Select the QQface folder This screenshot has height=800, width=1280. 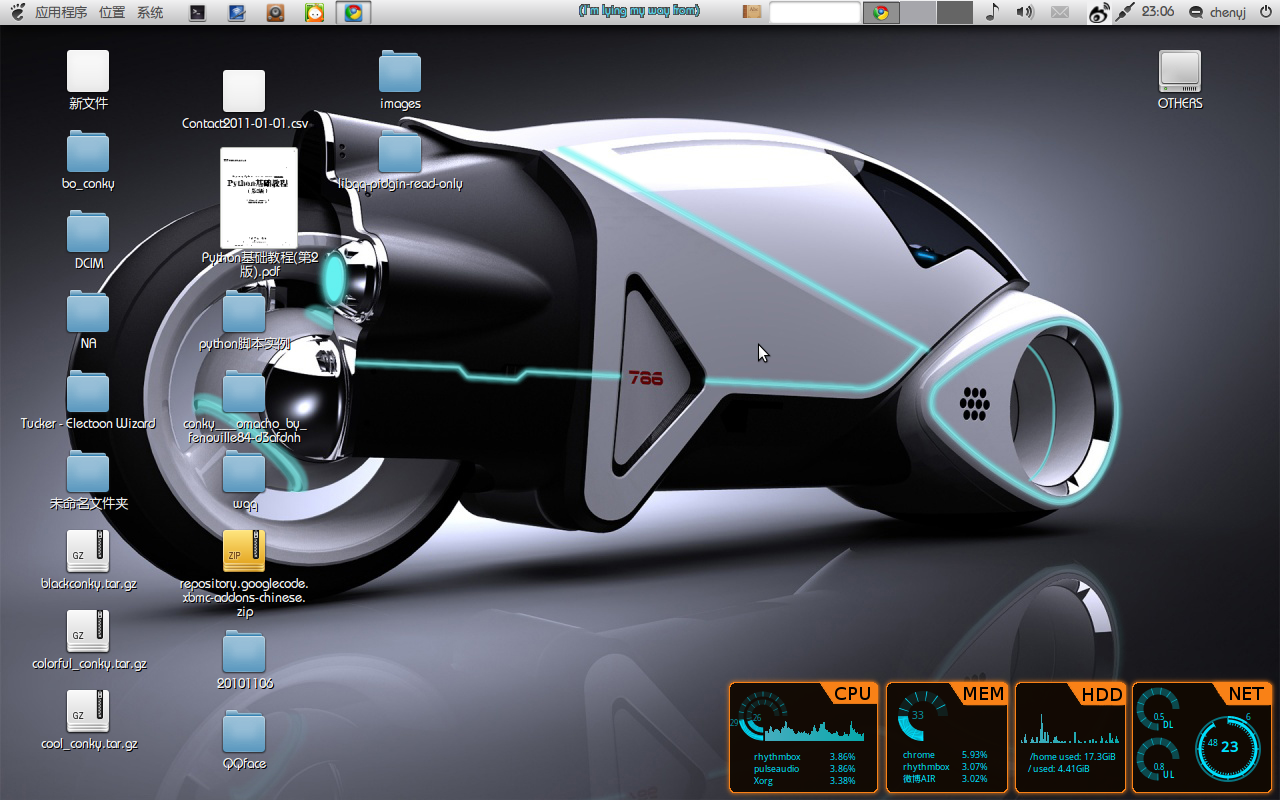click(x=244, y=740)
